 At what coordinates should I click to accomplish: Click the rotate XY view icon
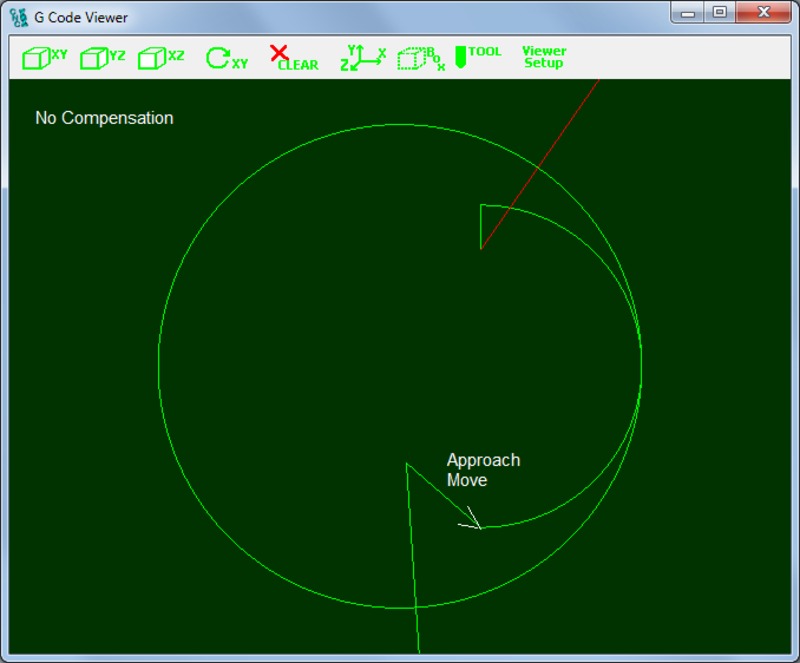point(226,58)
